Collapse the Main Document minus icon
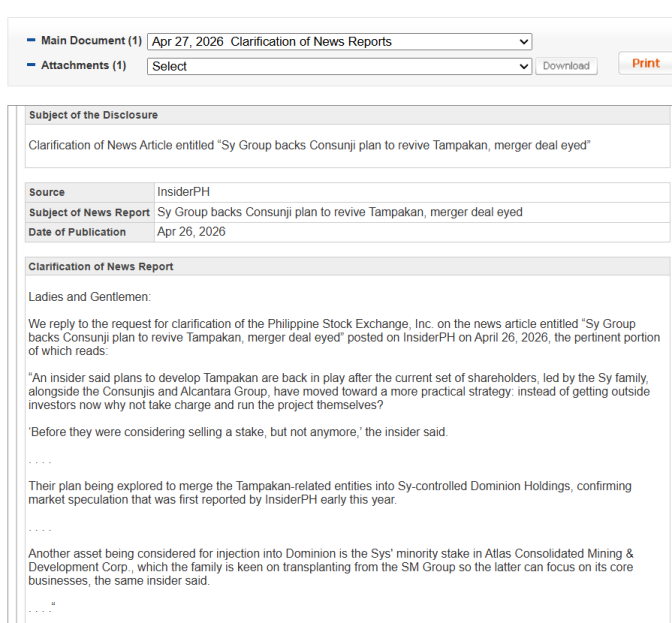The width and height of the screenshot is (672, 623). click(31, 41)
